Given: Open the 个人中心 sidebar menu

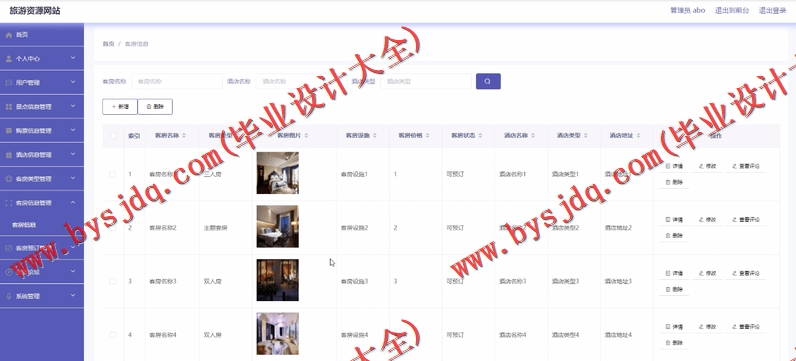Looking at the screenshot, I should [42, 59].
